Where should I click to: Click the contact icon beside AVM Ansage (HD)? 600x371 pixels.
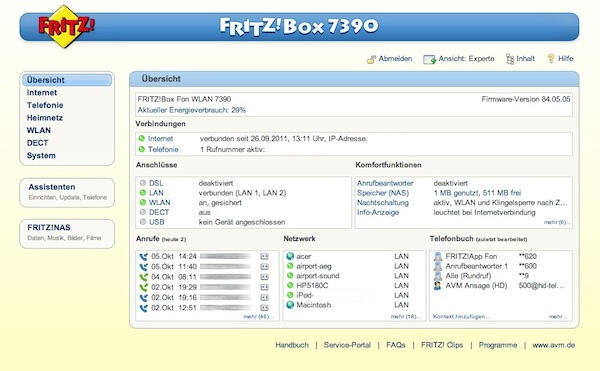tap(438, 286)
